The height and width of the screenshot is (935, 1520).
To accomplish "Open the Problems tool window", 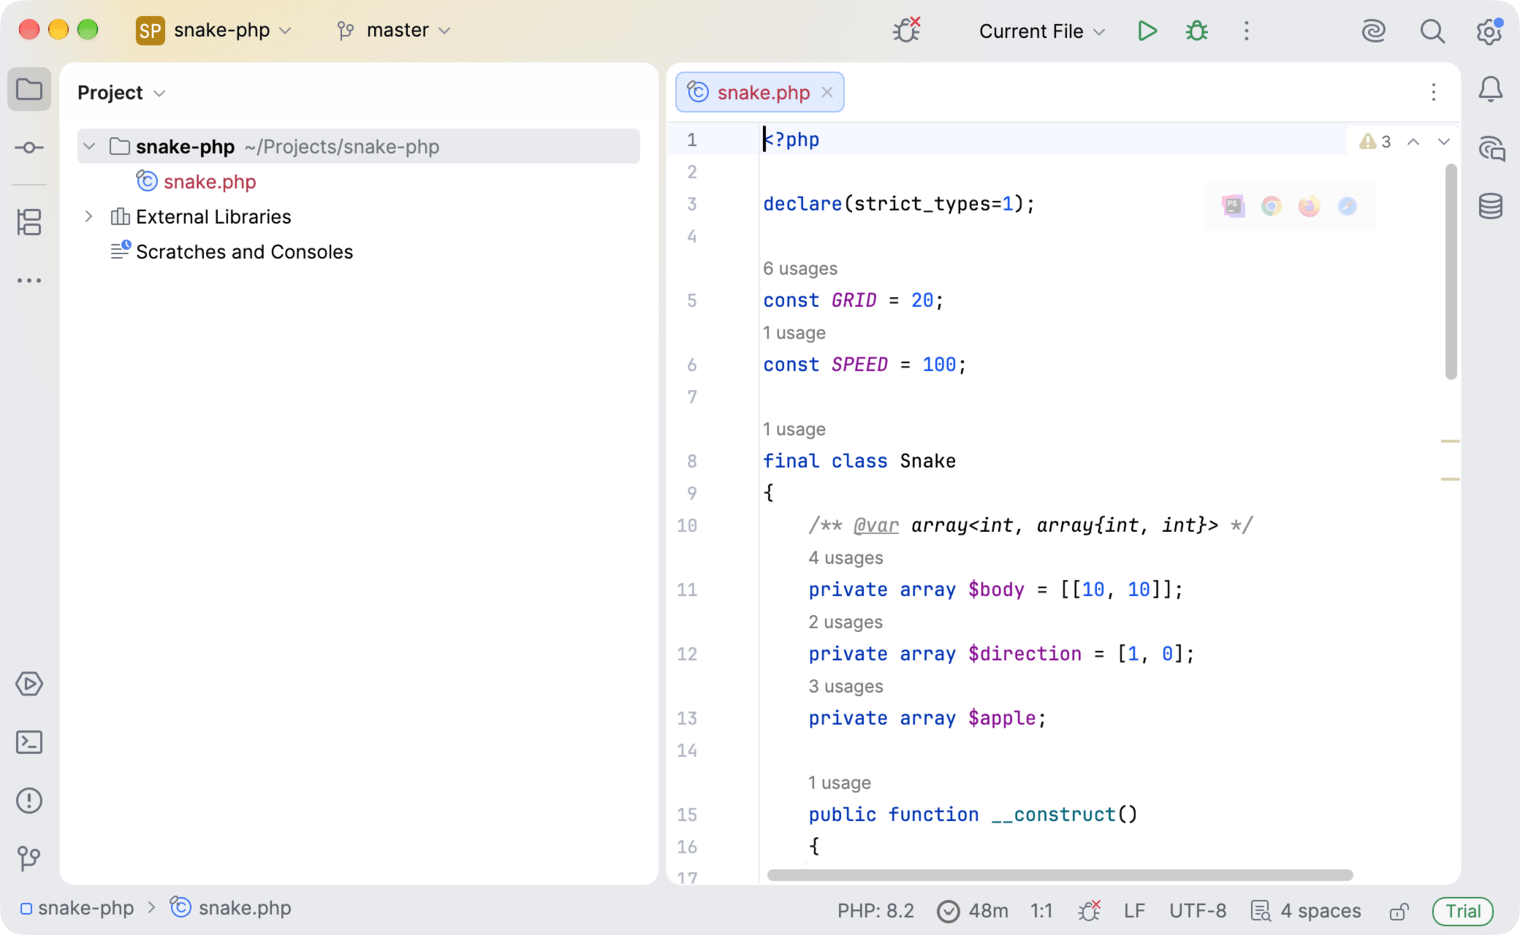I will click(29, 800).
